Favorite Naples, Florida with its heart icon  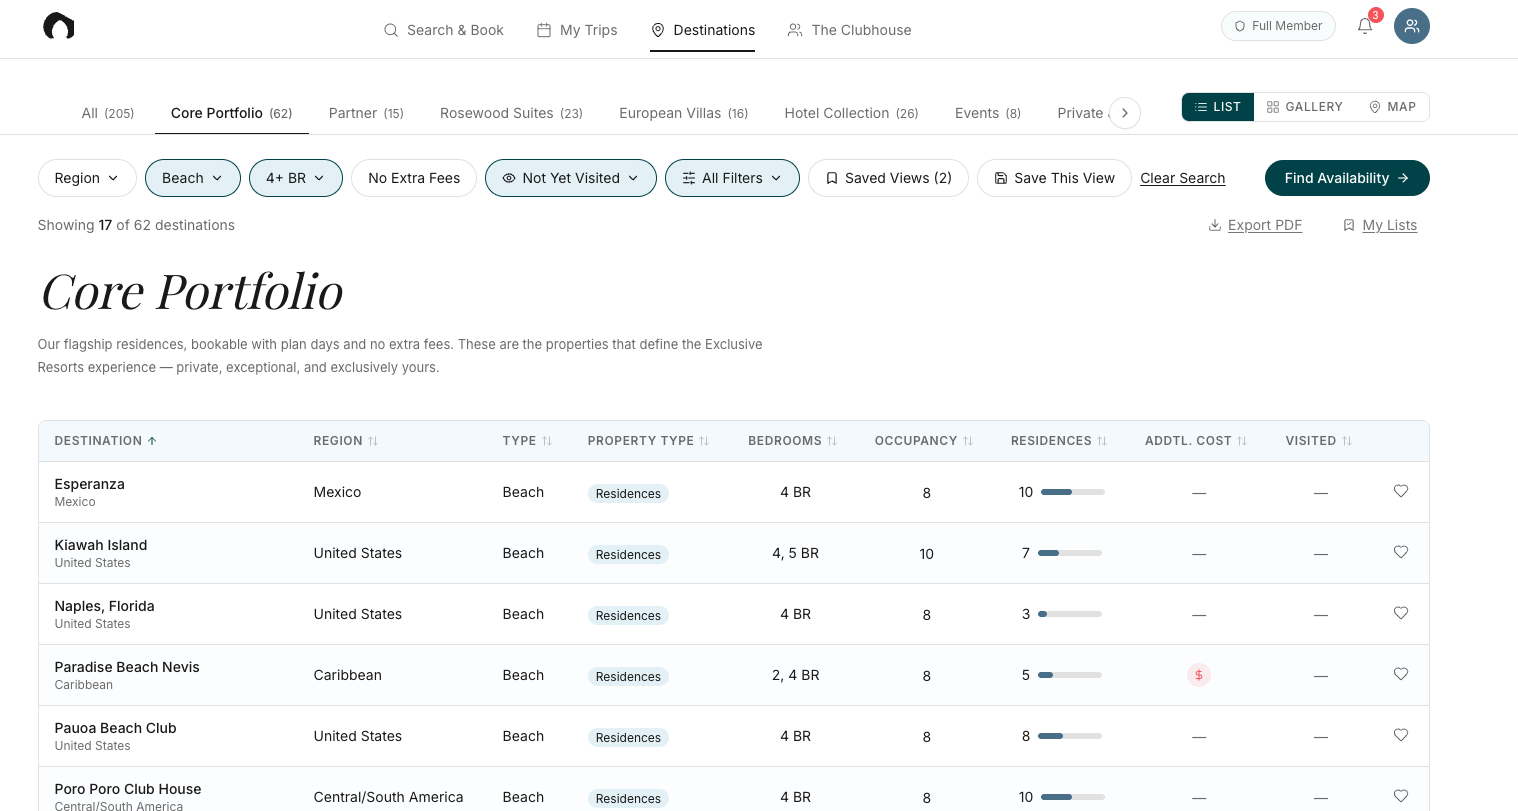[x=1401, y=613]
